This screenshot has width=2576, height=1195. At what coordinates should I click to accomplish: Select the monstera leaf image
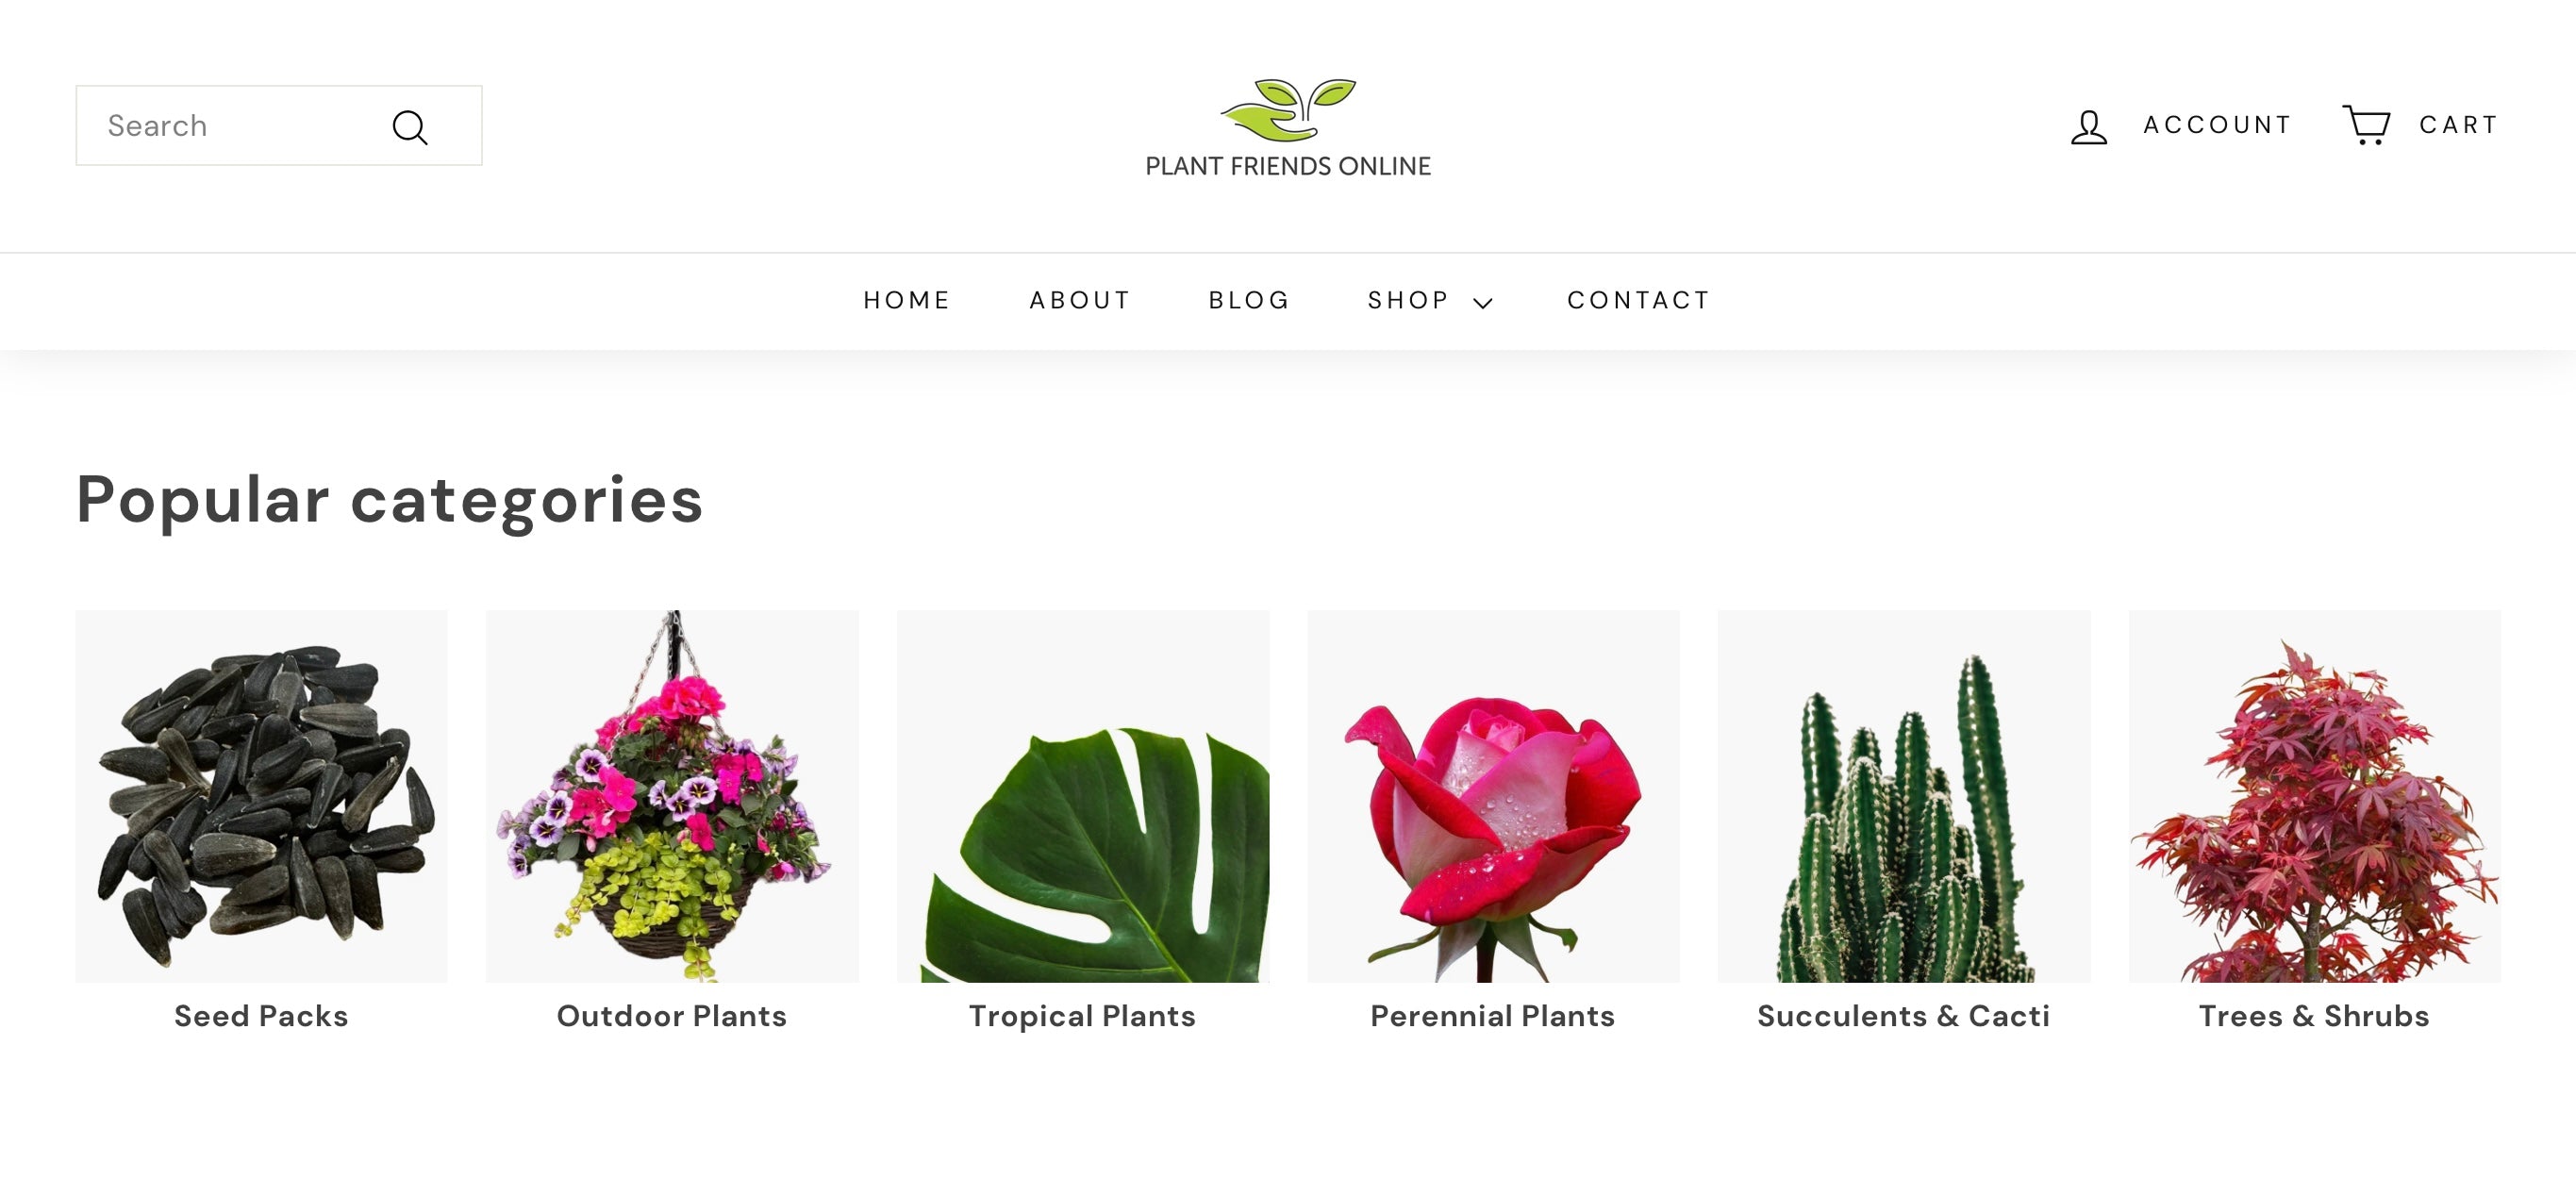click(1083, 796)
